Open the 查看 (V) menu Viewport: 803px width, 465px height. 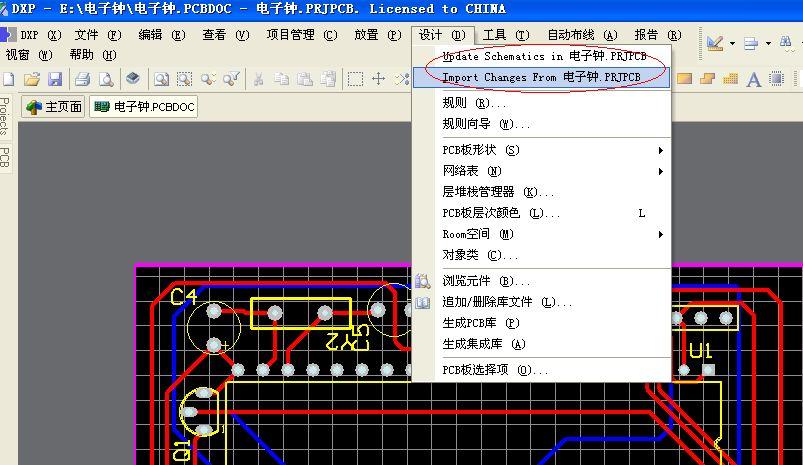(x=226, y=35)
